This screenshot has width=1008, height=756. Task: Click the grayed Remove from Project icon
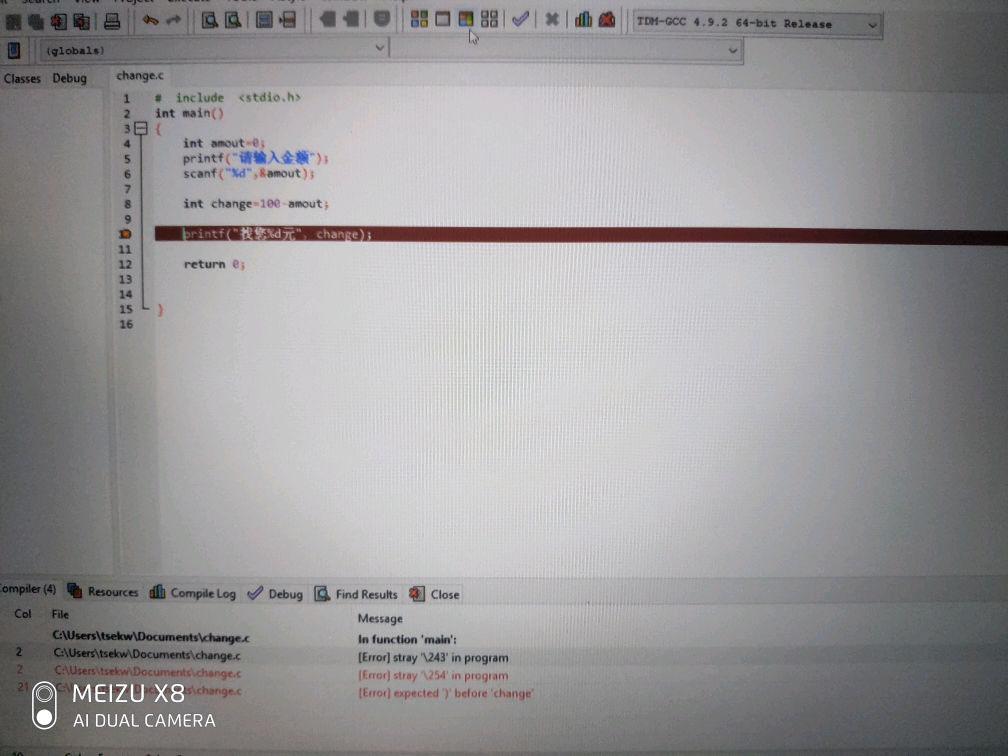point(351,19)
